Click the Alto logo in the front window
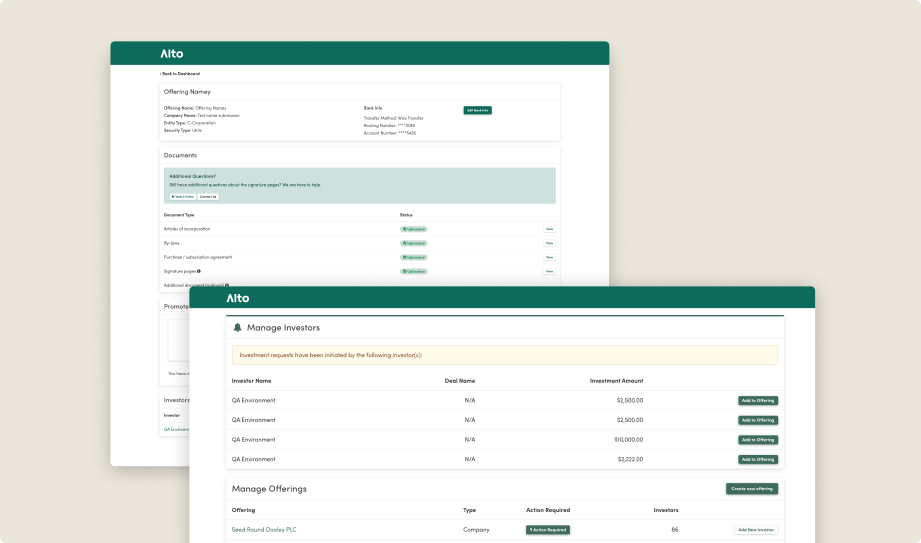Viewport: 921px width, 543px height. (238, 298)
